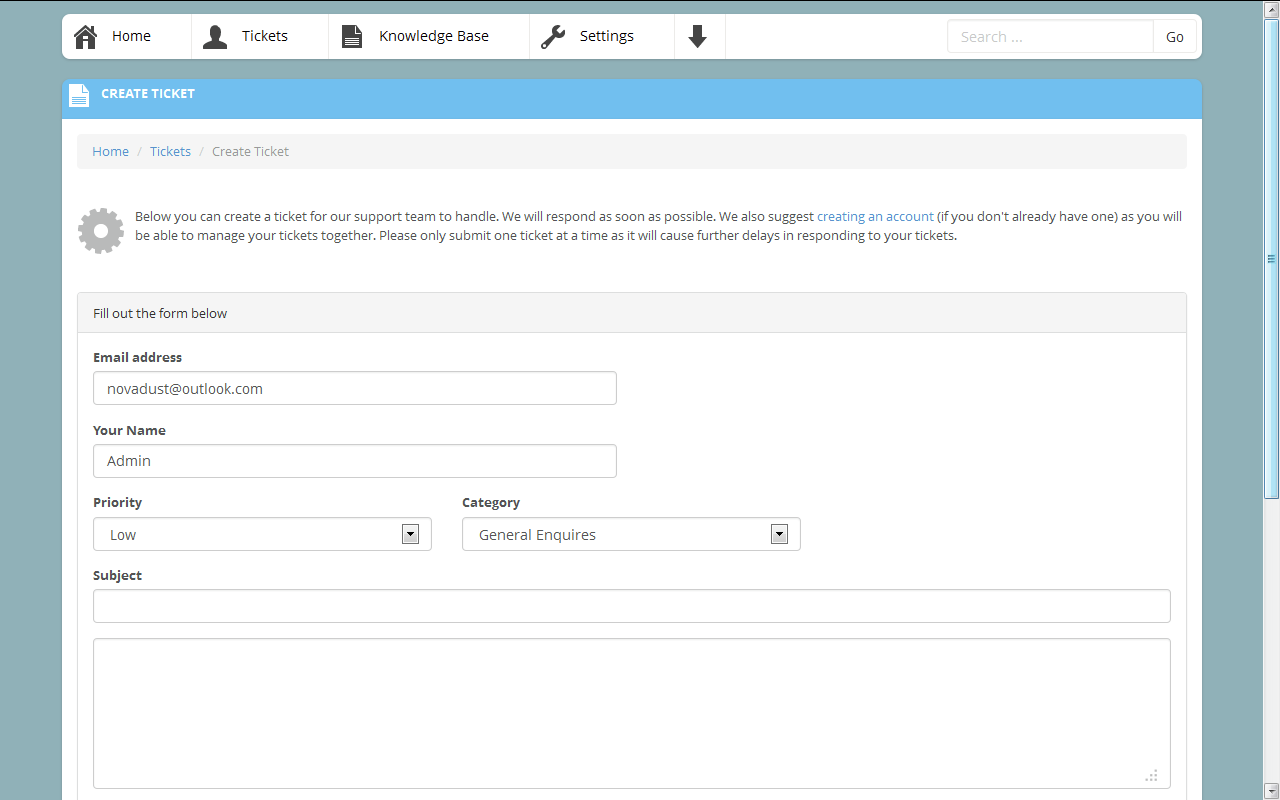Open the Knowledge Base menu
Image resolution: width=1280 pixels, height=800 pixels.
pyautogui.click(x=433, y=37)
